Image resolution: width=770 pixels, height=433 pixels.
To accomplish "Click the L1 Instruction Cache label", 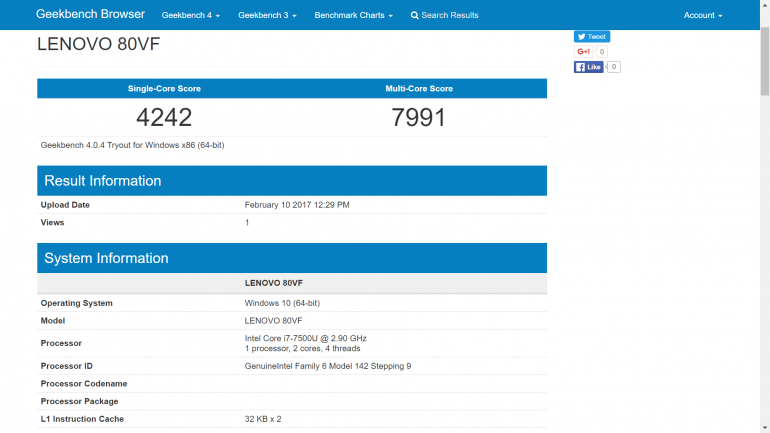I will pyautogui.click(x=82, y=419).
